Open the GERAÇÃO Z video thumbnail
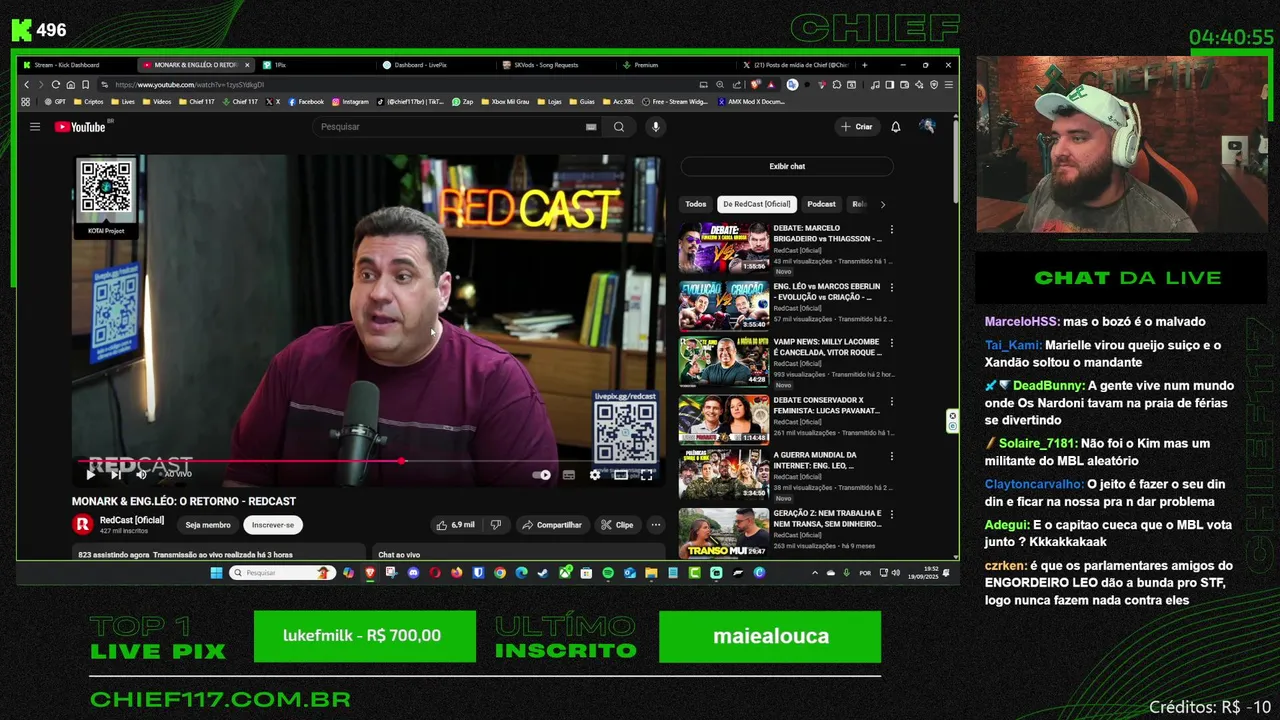The image size is (1280, 720). (x=724, y=533)
